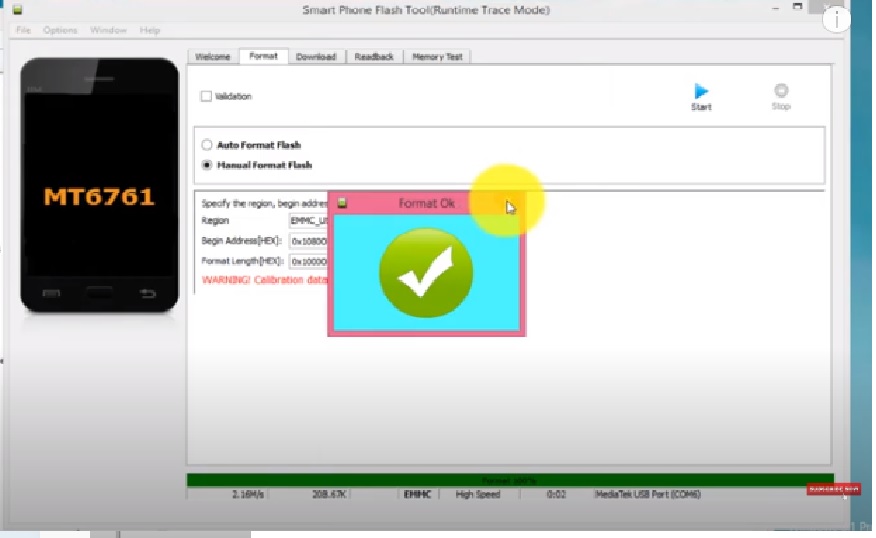The image size is (876, 538).
Task: Click the Start play icon
Action: [x=701, y=91]
